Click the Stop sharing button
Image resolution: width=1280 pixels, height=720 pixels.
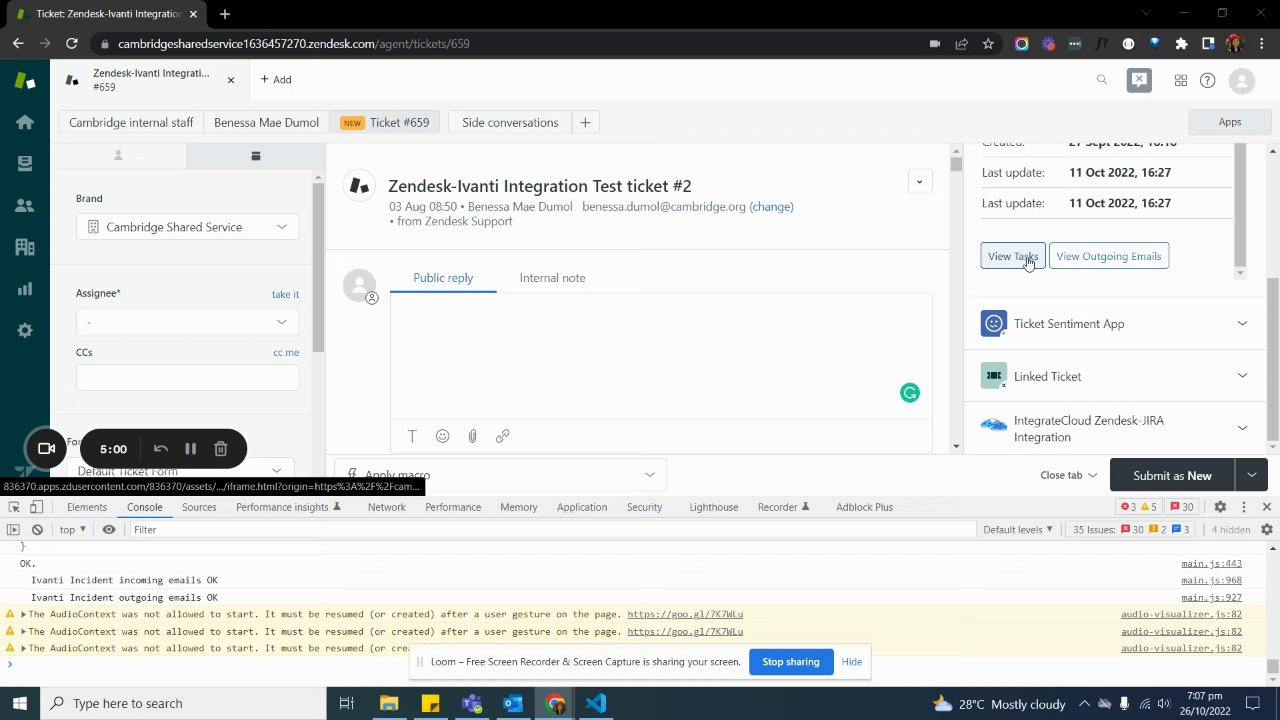(791, 662)
